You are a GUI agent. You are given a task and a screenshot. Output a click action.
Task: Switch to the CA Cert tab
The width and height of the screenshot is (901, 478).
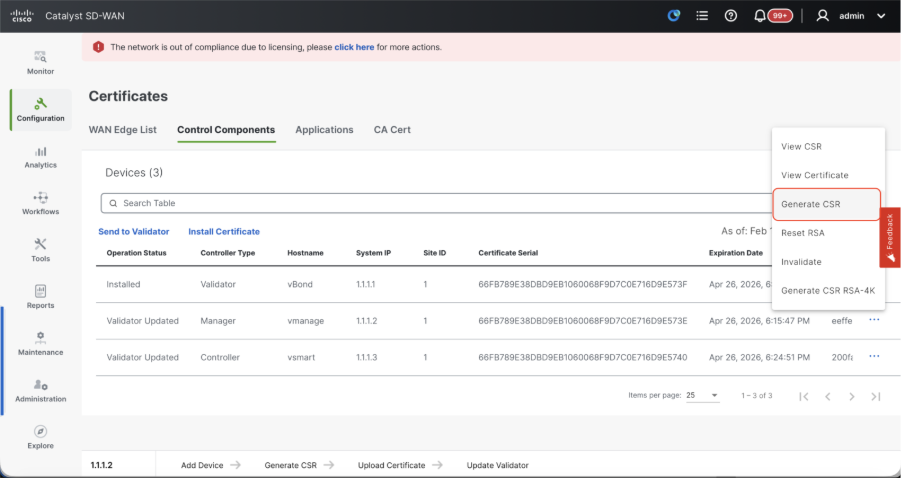[392, 130]
